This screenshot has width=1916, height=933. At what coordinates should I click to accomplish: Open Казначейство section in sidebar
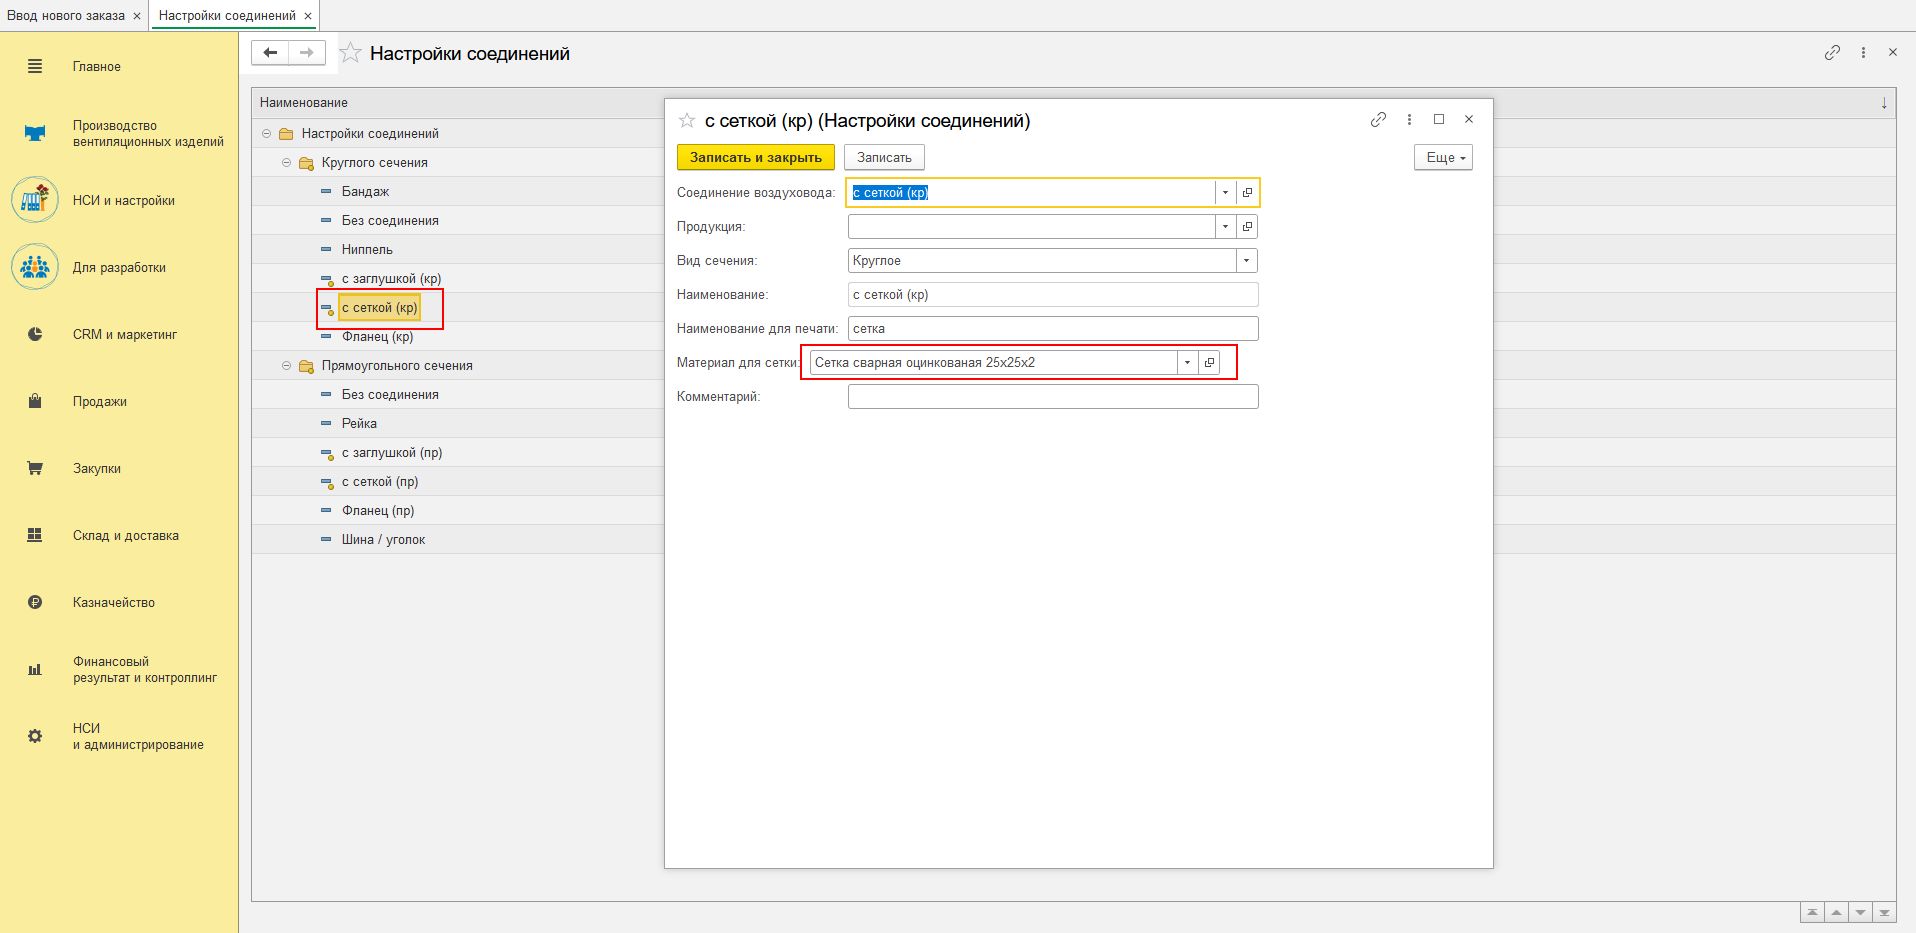[x=35, y=603]
